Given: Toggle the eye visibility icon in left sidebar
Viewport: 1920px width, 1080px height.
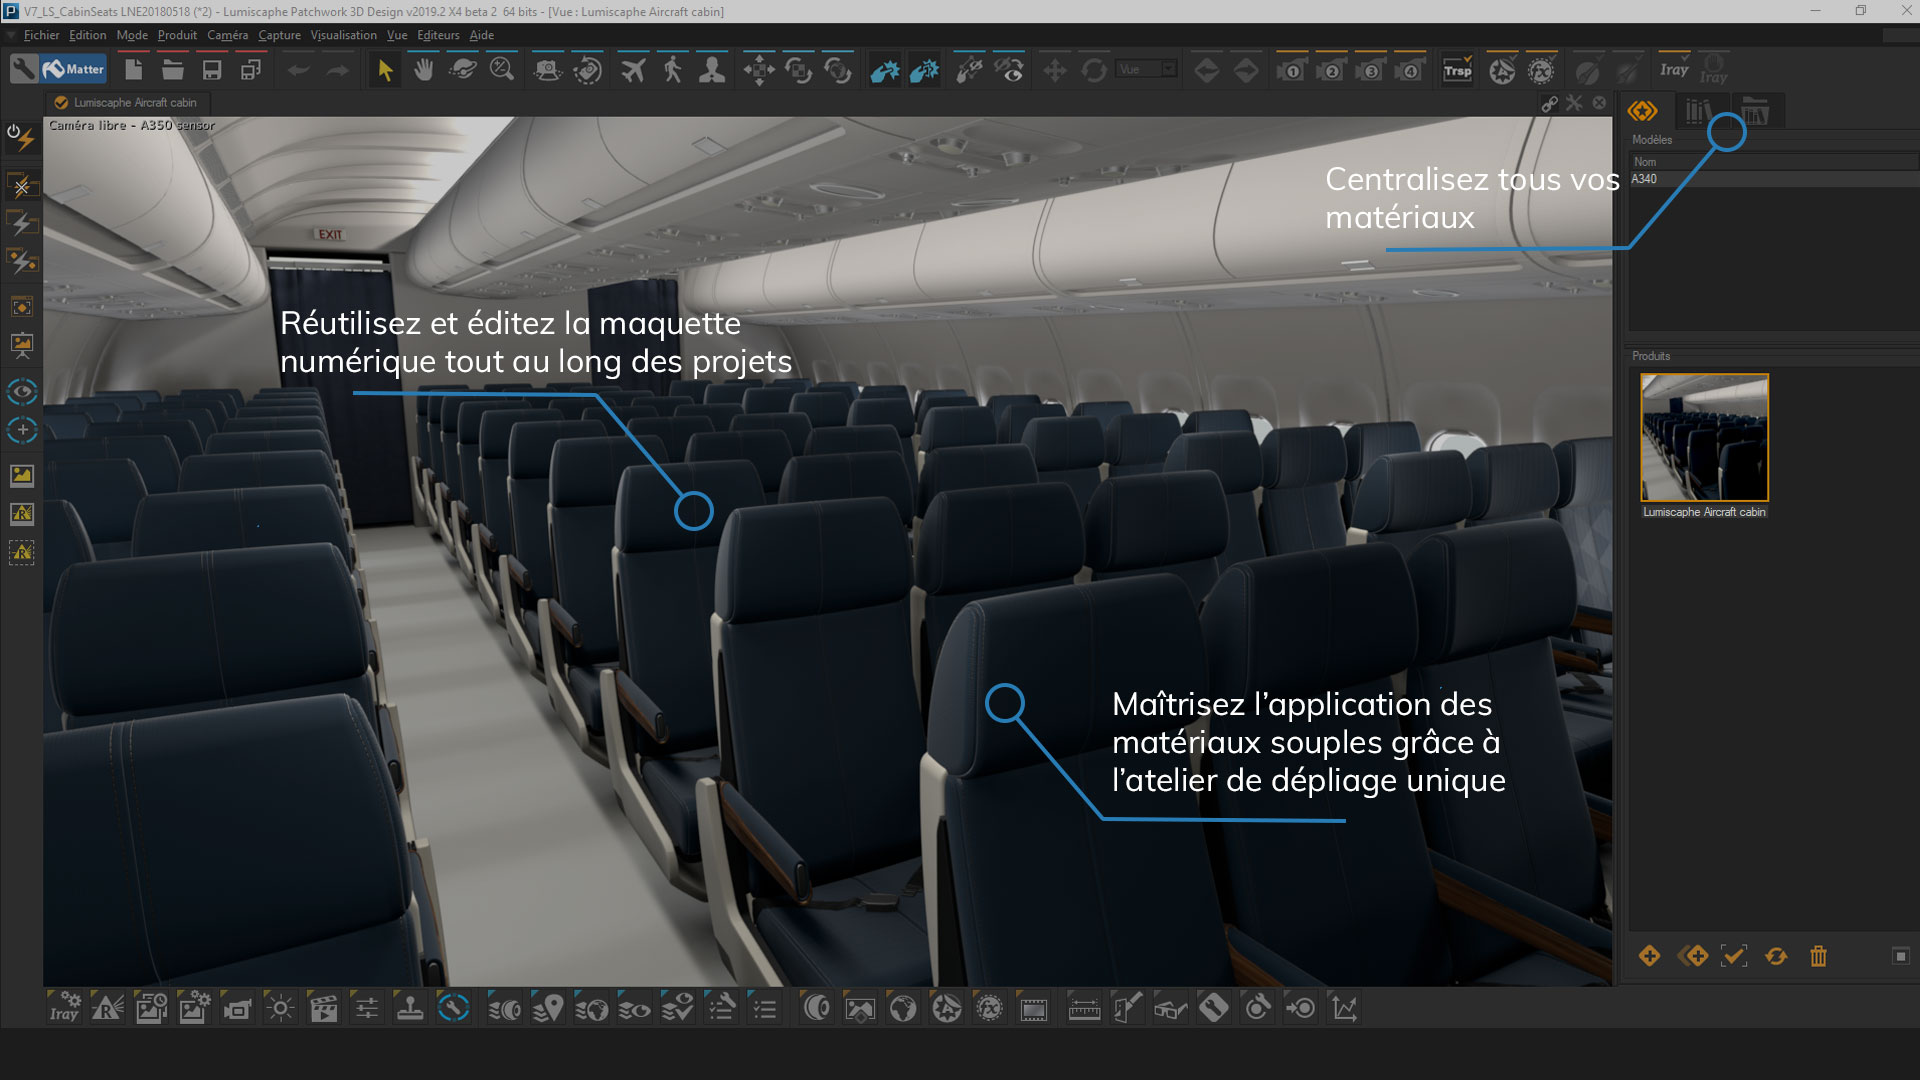Looking at the screenshot, I should tap(22, 392).
